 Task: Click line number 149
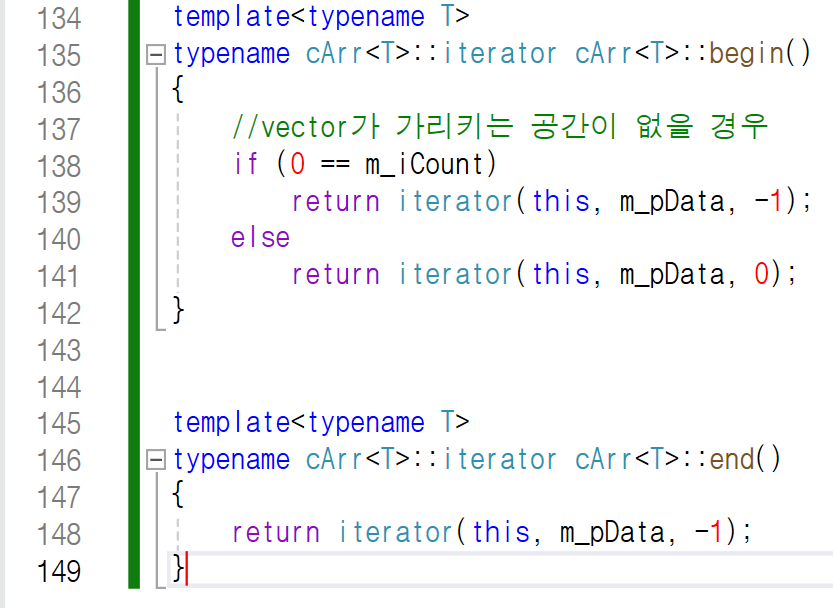(x=59, y=571)
